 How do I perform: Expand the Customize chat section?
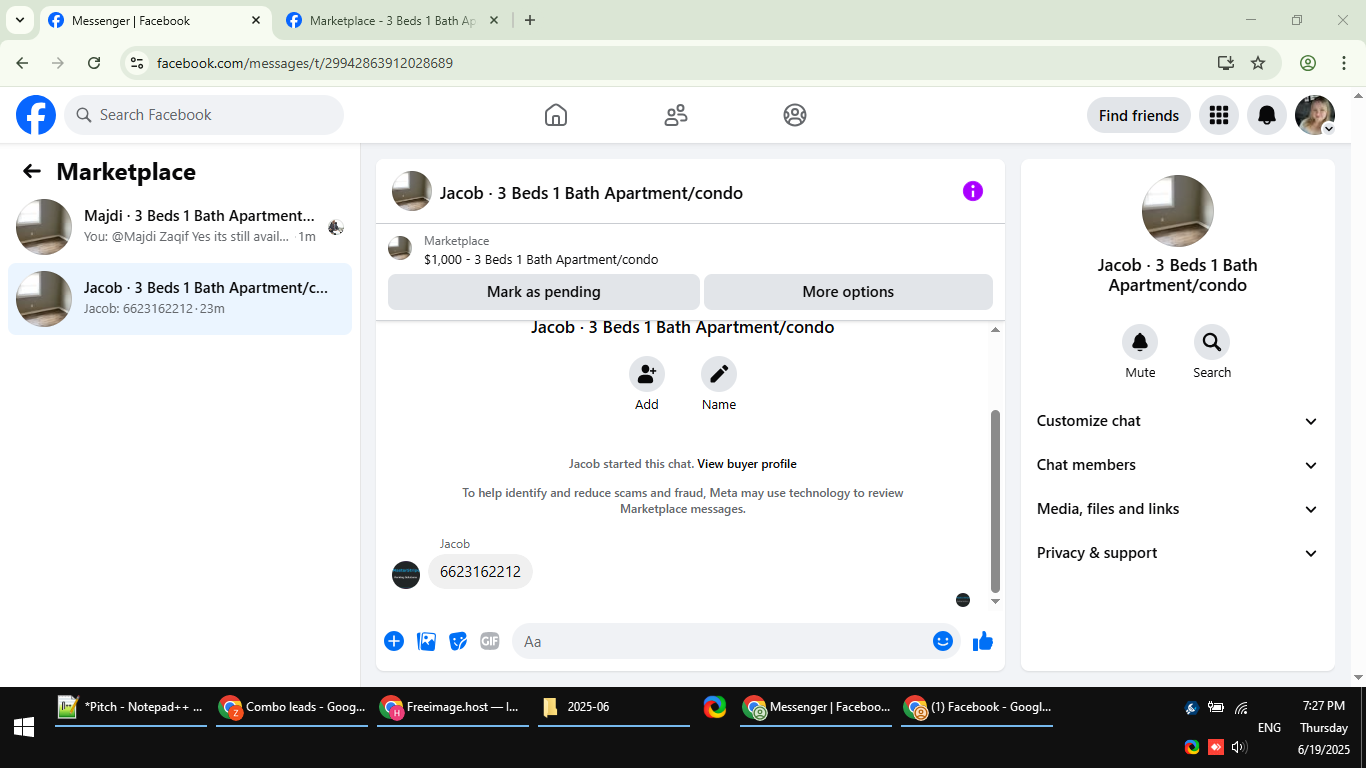(1178, 421)
